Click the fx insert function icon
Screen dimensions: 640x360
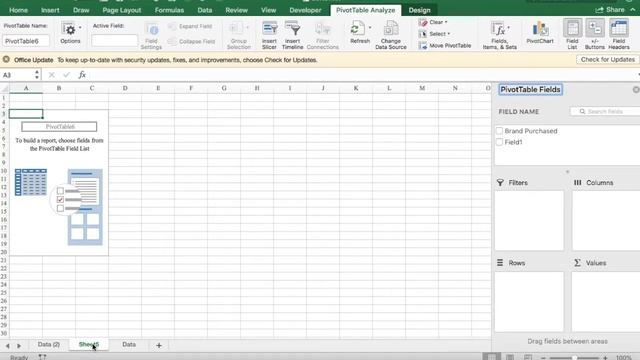tap(82, 75)
